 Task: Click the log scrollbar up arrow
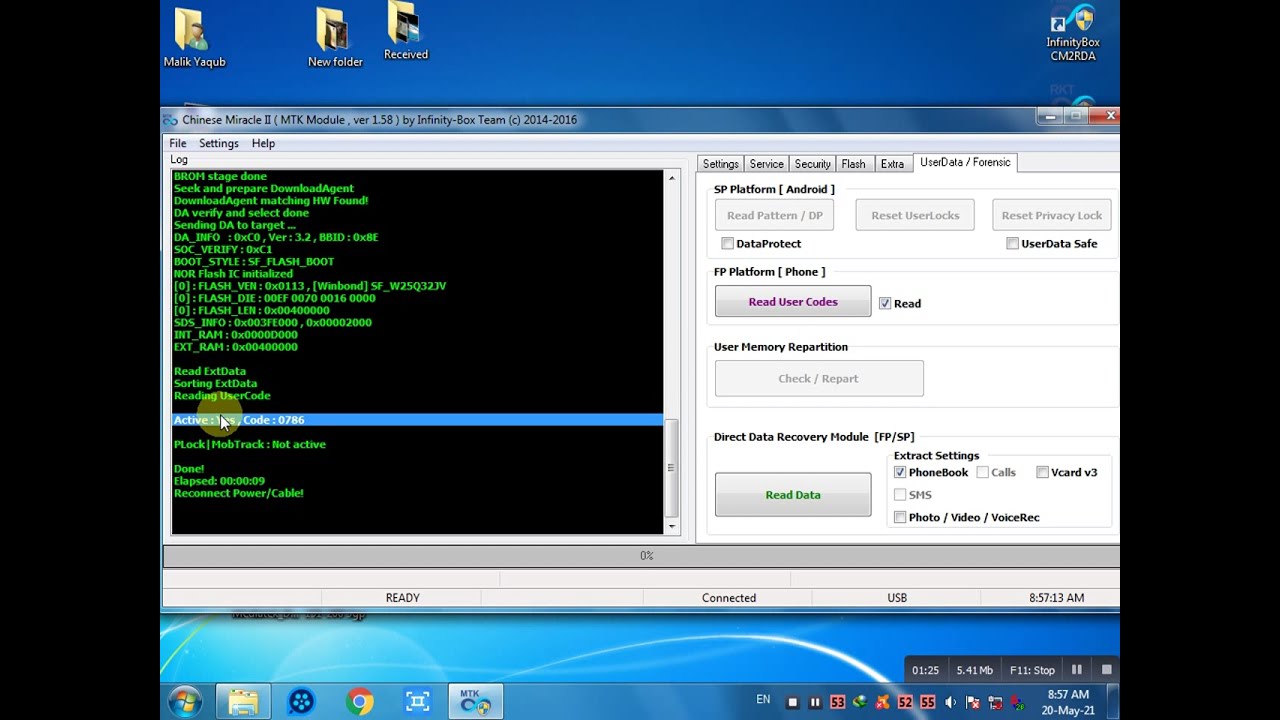click(x=671, y=178)
